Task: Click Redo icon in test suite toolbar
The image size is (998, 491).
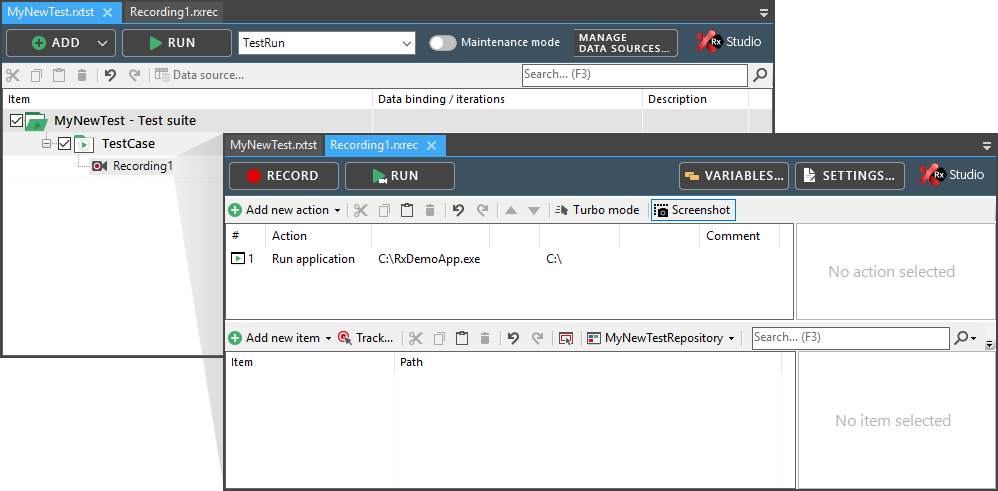Action: pyautogui.click(x=134, y=75)
